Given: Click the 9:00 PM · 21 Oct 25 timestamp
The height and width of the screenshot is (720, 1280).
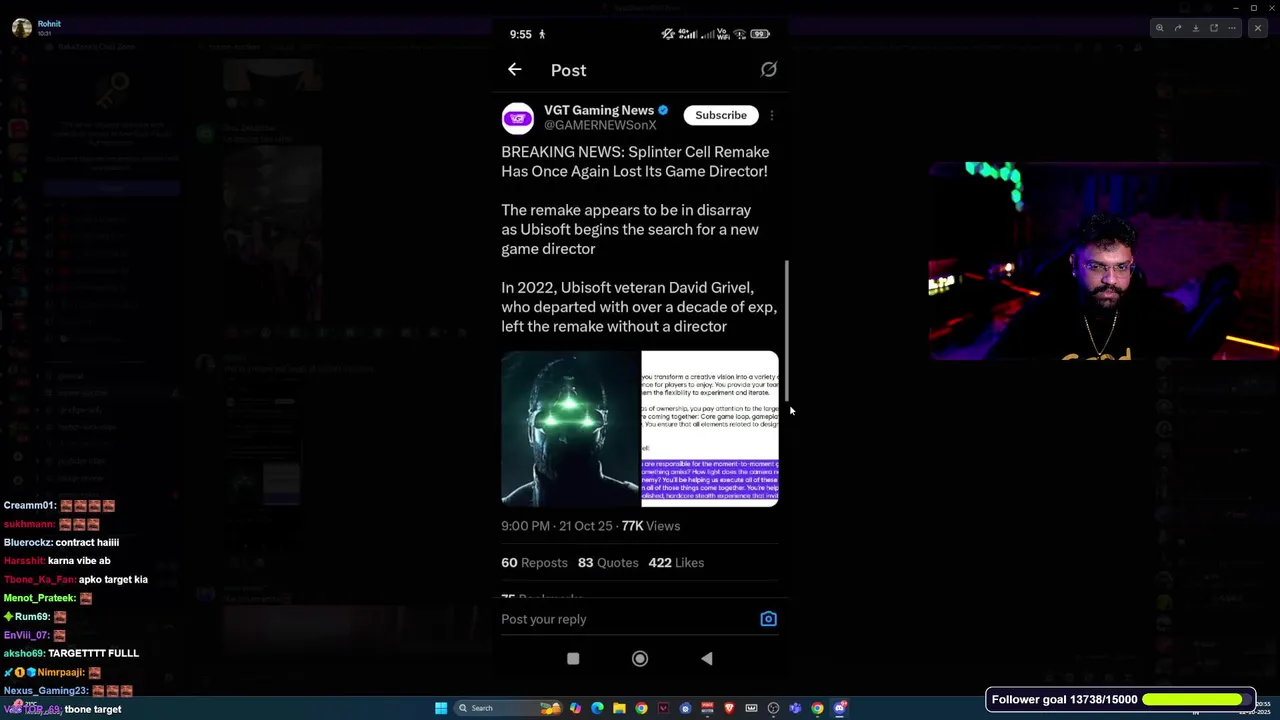Looking at the screenshot, I should coord(557,526).
